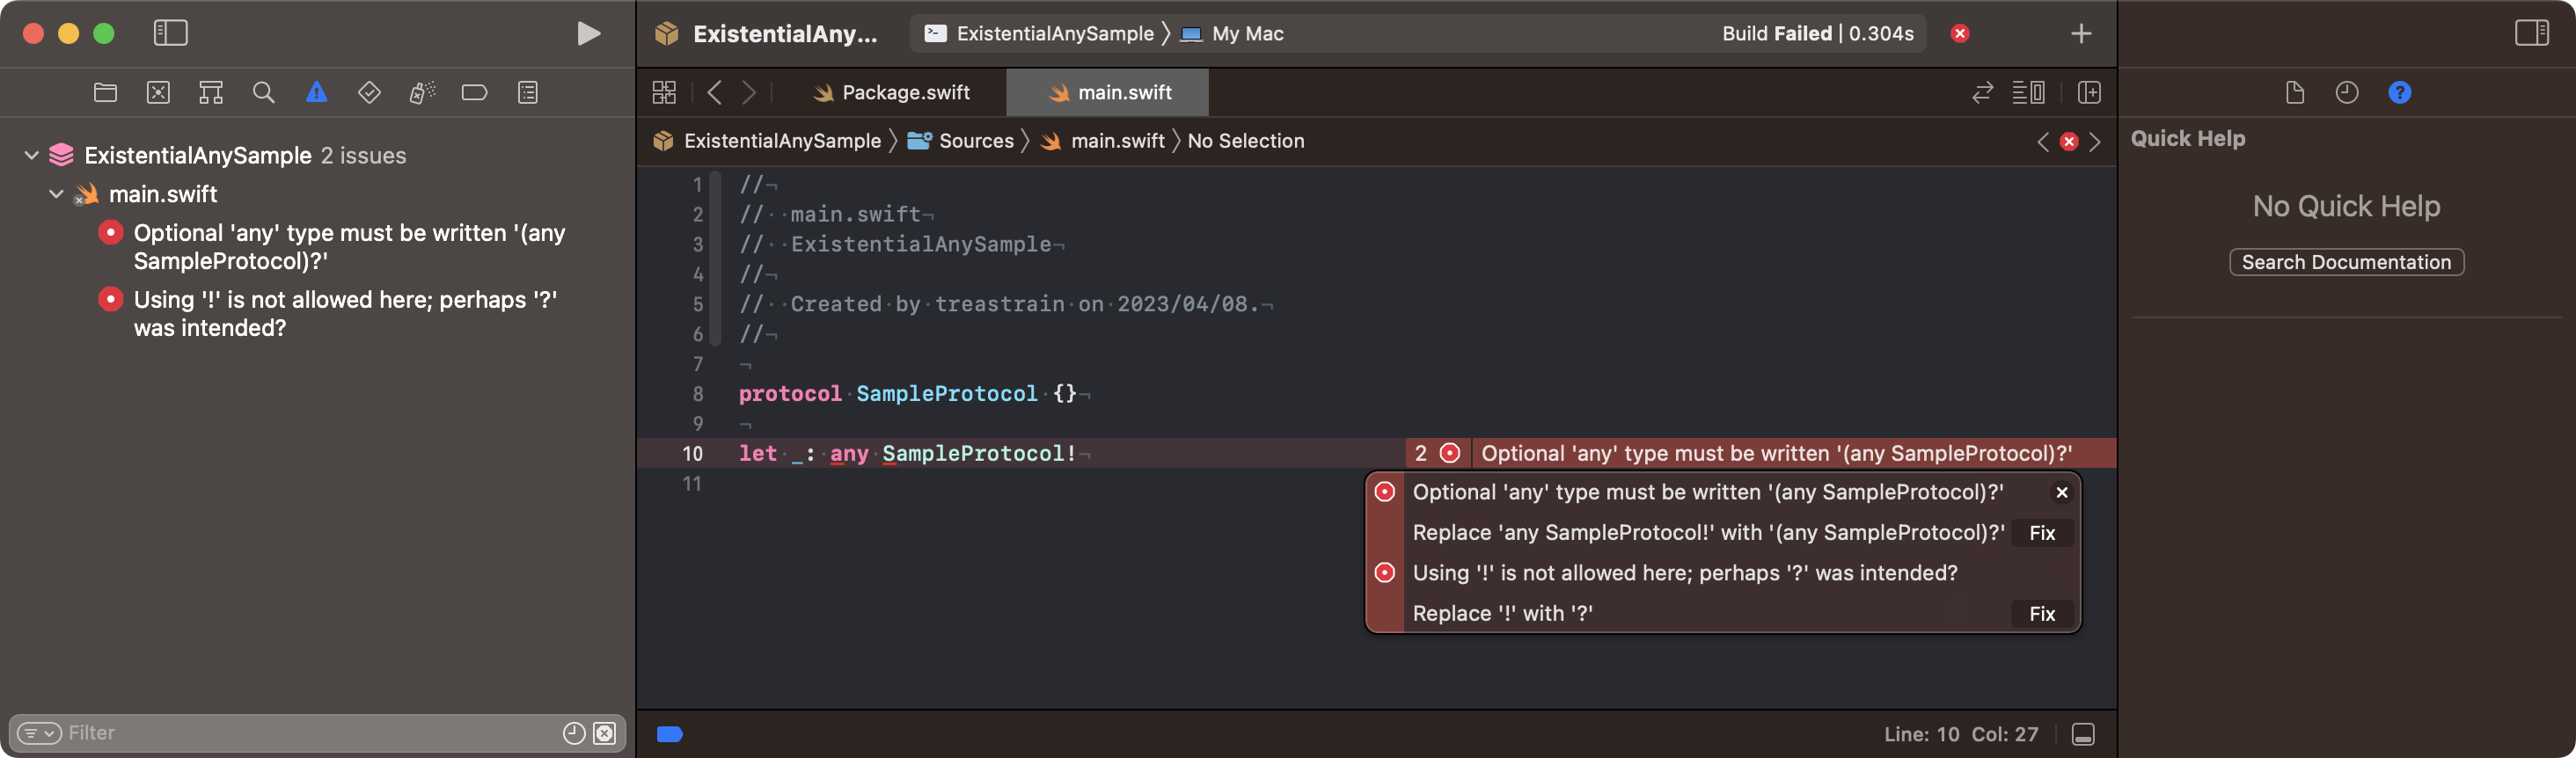Run the project with the play button
2576x758 pixels.
pyautogui.click(x=589, y=34)
